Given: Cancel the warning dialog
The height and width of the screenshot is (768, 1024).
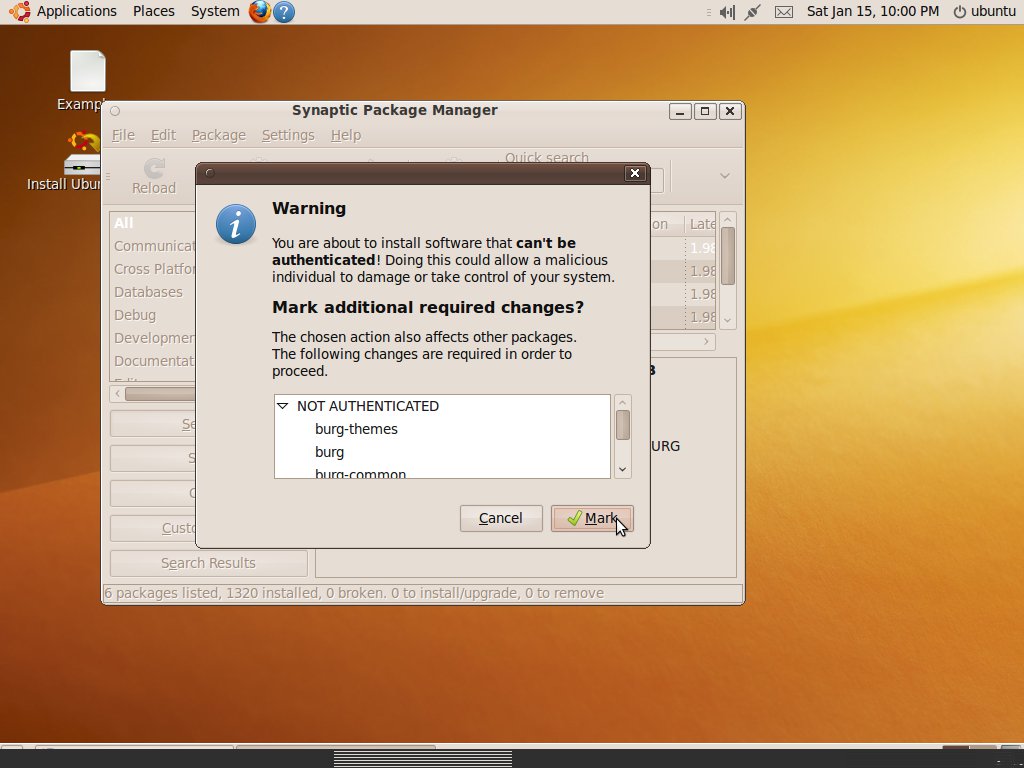Looking at the screenshot, I should [x=501, y=519].
